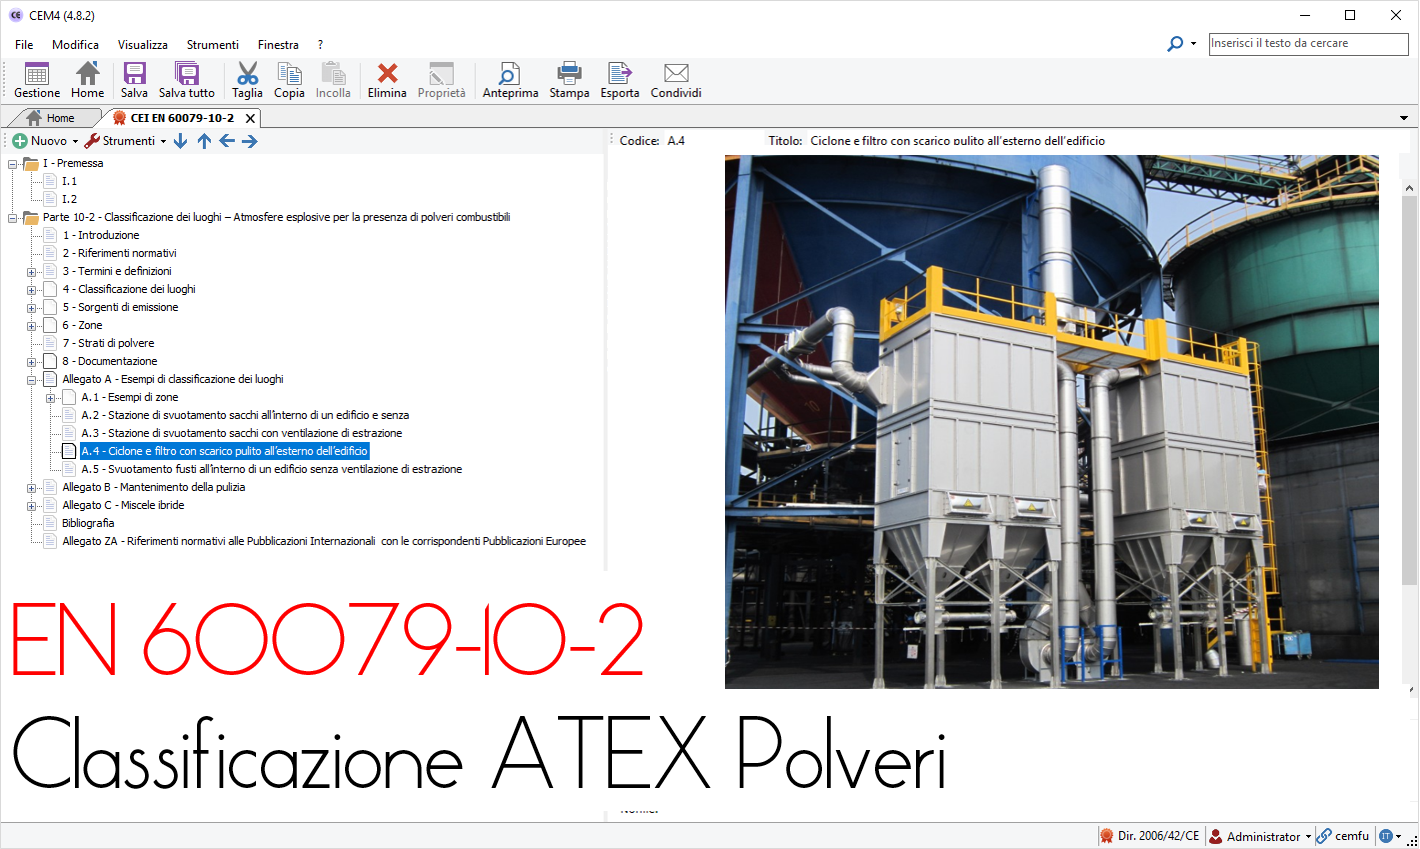
Task: Click the search text input field
Action: [x=1307, y=44]
